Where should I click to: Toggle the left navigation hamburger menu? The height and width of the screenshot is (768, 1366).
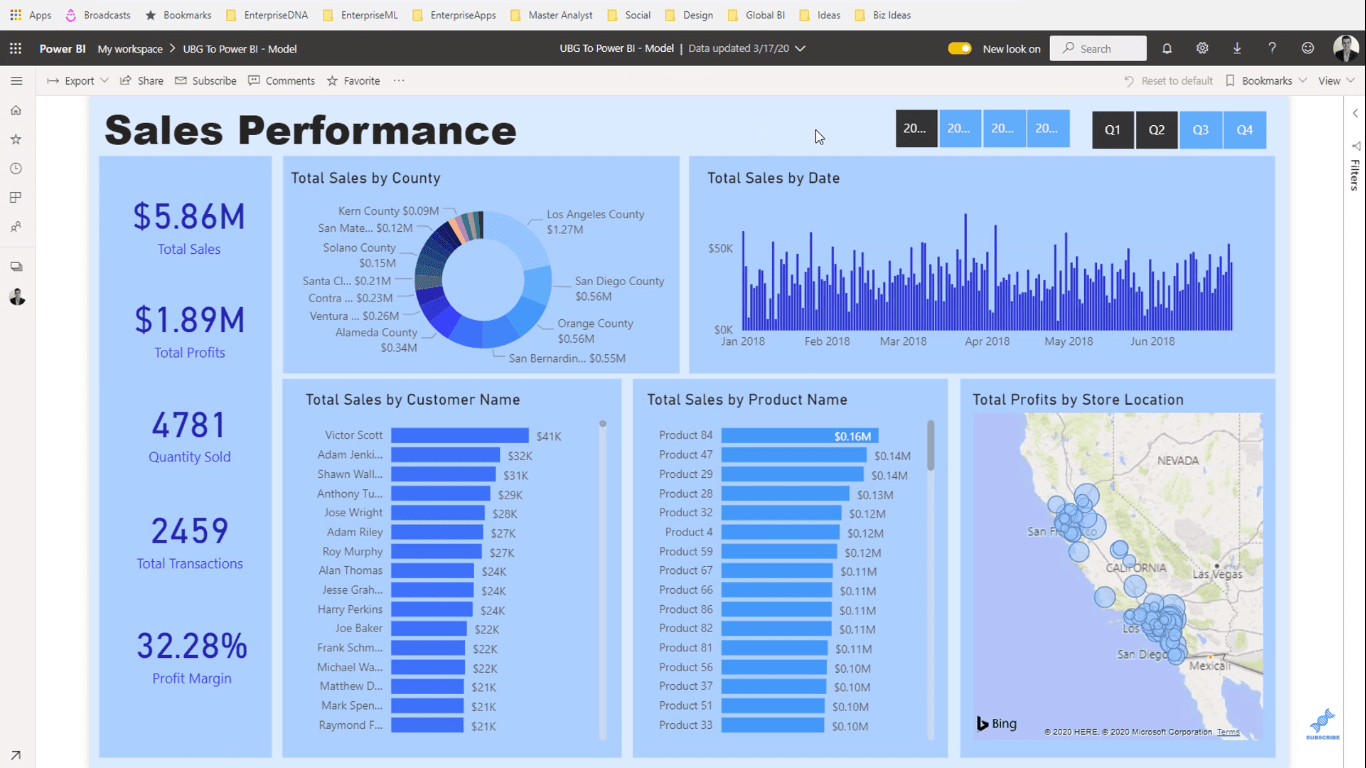[x=16, y=81]
